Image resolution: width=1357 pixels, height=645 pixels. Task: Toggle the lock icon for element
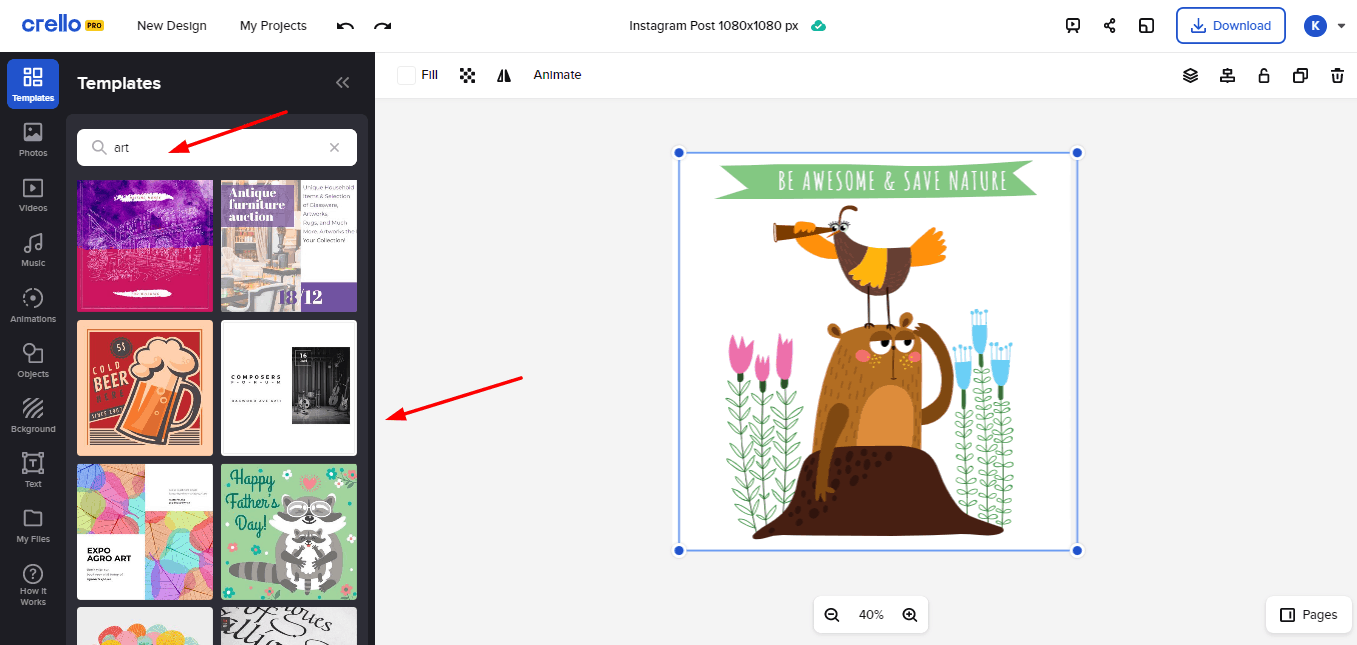(1264, 75)
